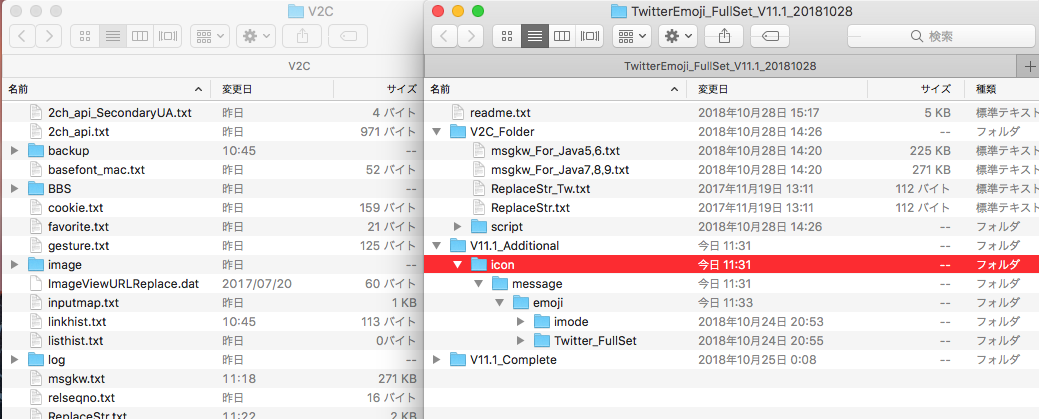Viewport: 1039px width, 419px height.
Task: Expand the backup folder
Action: click(x=15, y=151)
